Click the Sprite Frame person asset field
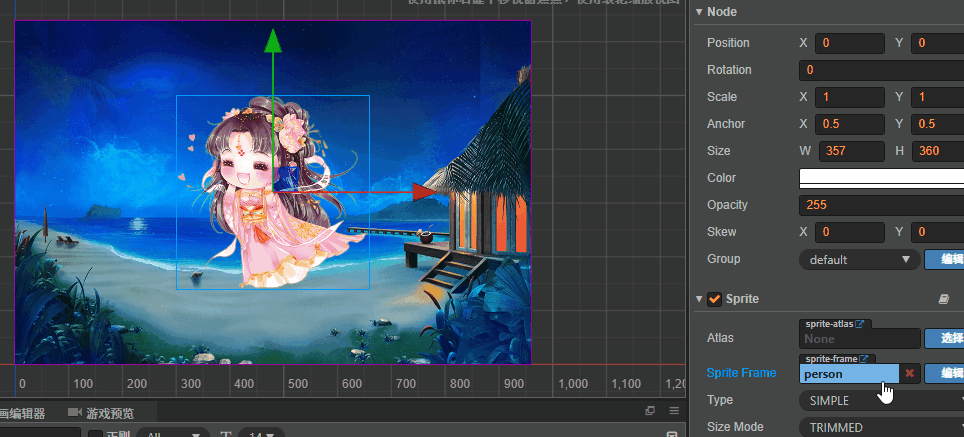Image resolution: width=964 pixels, height=437 pixels. (850, 373)
